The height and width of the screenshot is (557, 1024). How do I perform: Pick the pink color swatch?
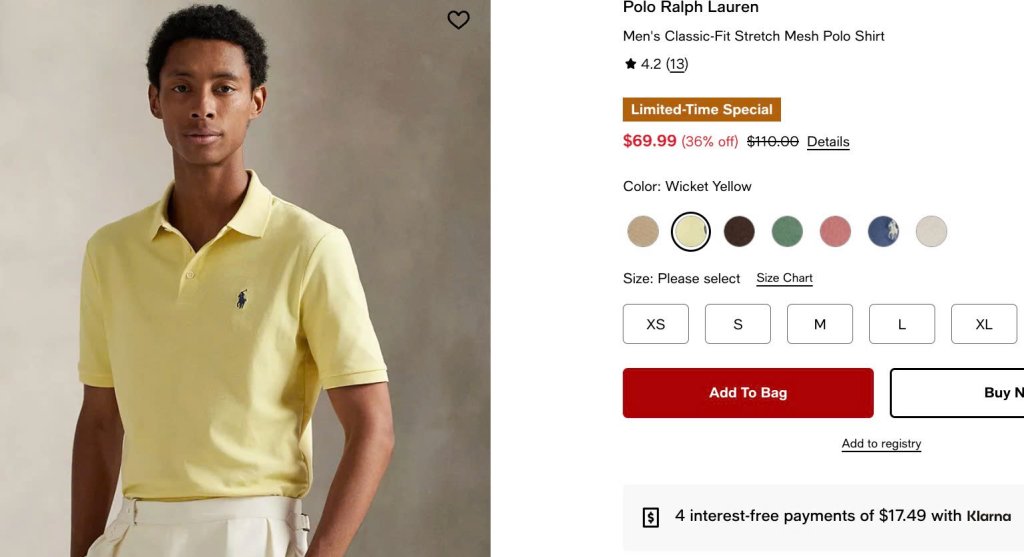tap(835, 231)
